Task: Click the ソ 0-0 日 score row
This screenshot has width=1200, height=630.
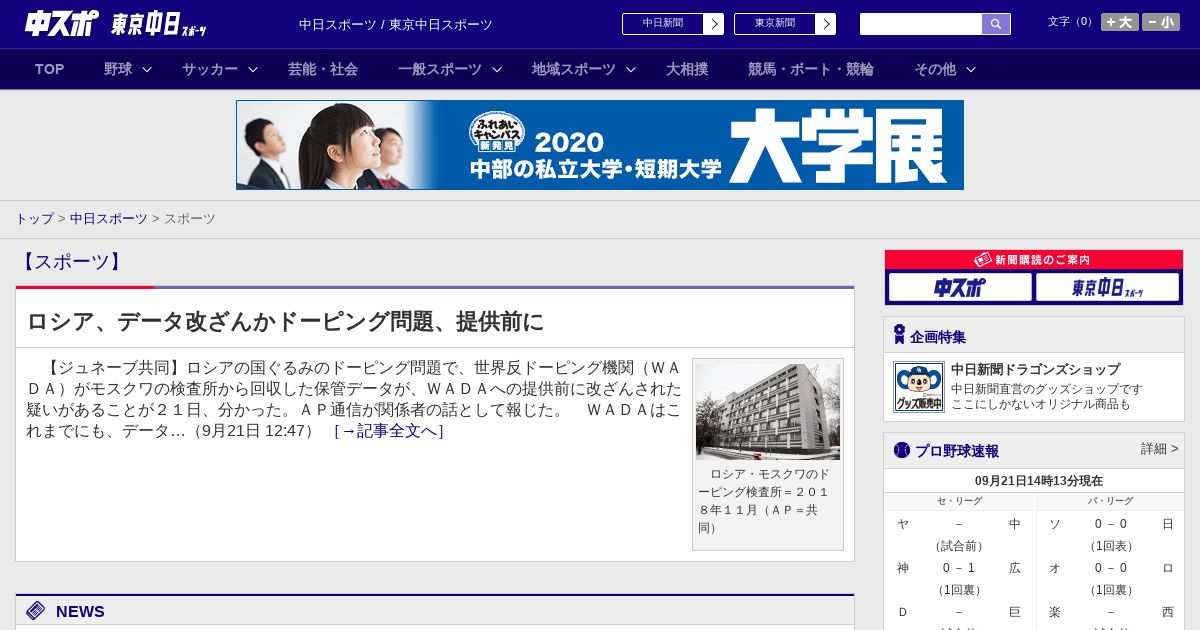Action: pos(1110,524)
